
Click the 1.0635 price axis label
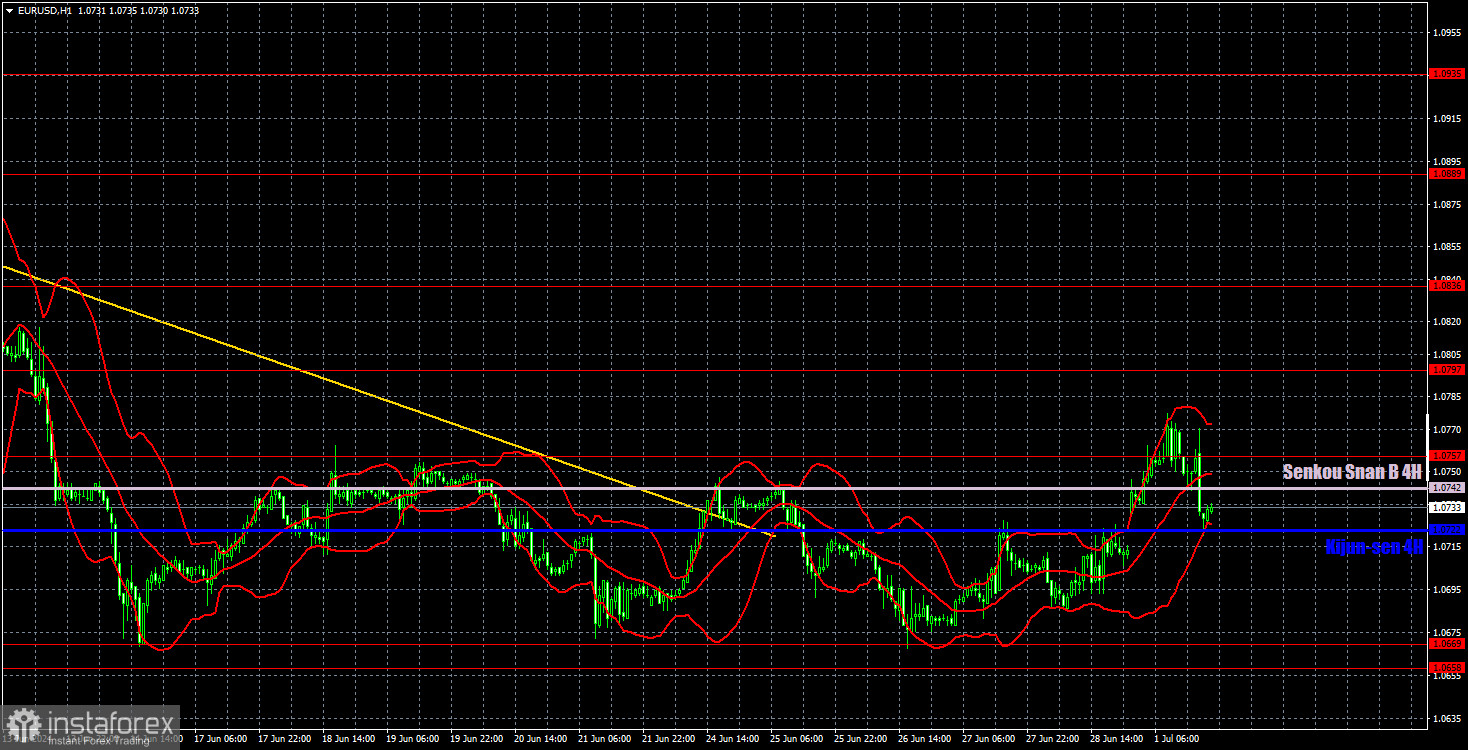click(1447, 718)
